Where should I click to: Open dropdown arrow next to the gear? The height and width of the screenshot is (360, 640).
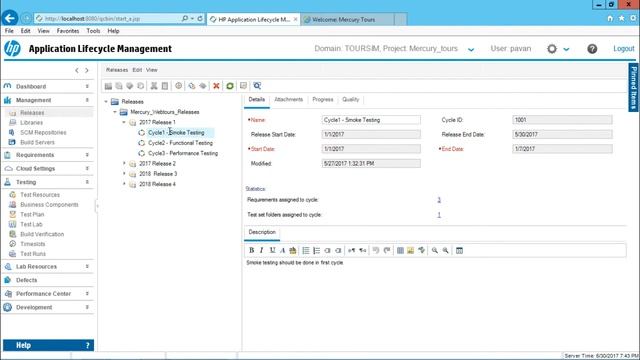pyautogui.click(x=566, y=49)
